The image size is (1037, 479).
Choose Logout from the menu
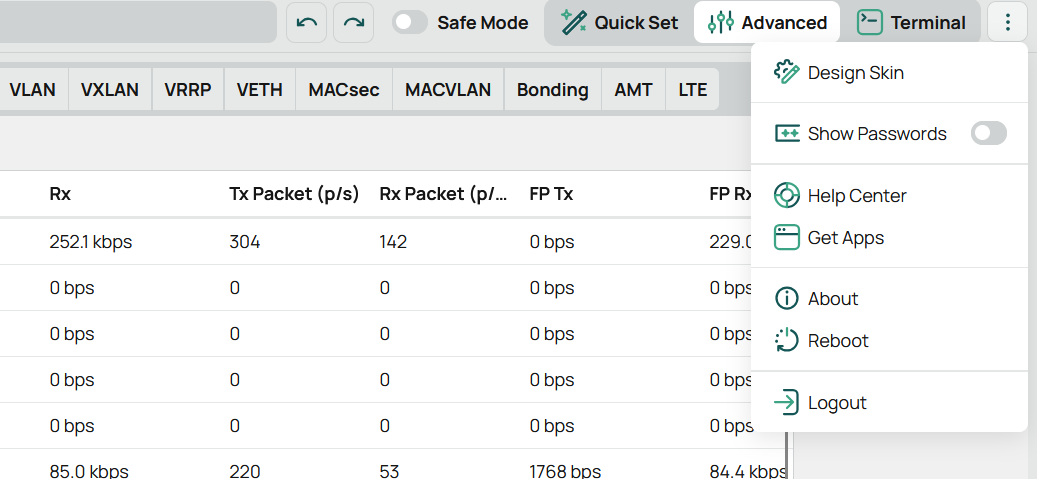[890, 402]
